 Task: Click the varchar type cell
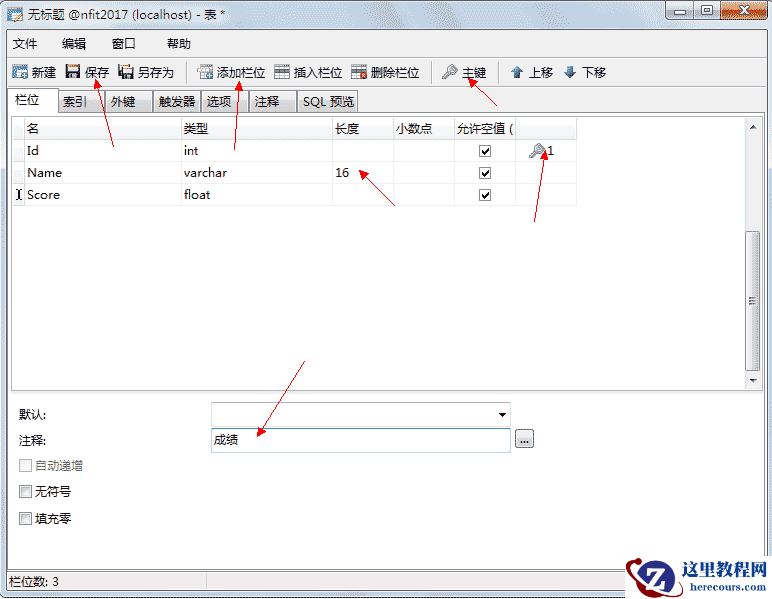tap(257, 173)
